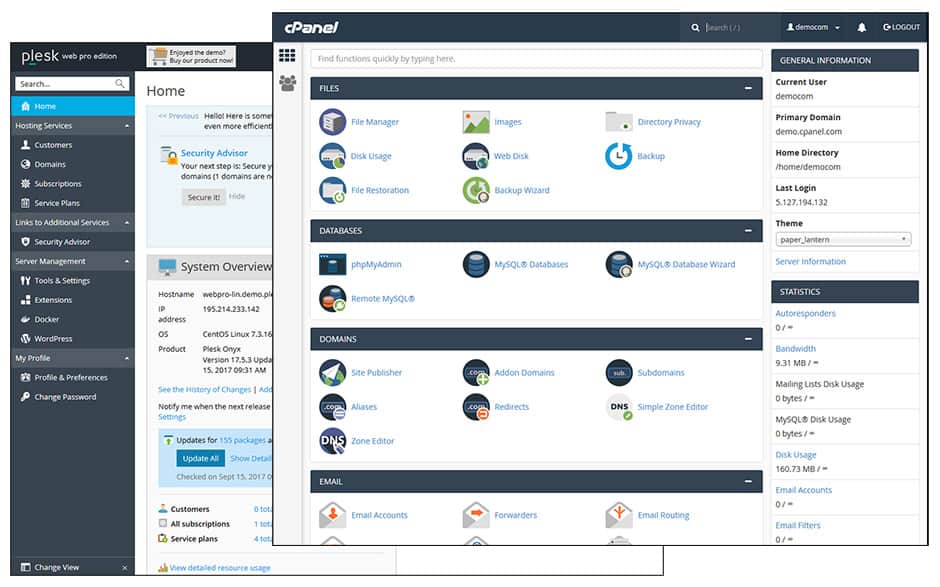This screenshot has width=940, height=587.
Task: Open Remote MySQL icon
Action: (332, 299)
